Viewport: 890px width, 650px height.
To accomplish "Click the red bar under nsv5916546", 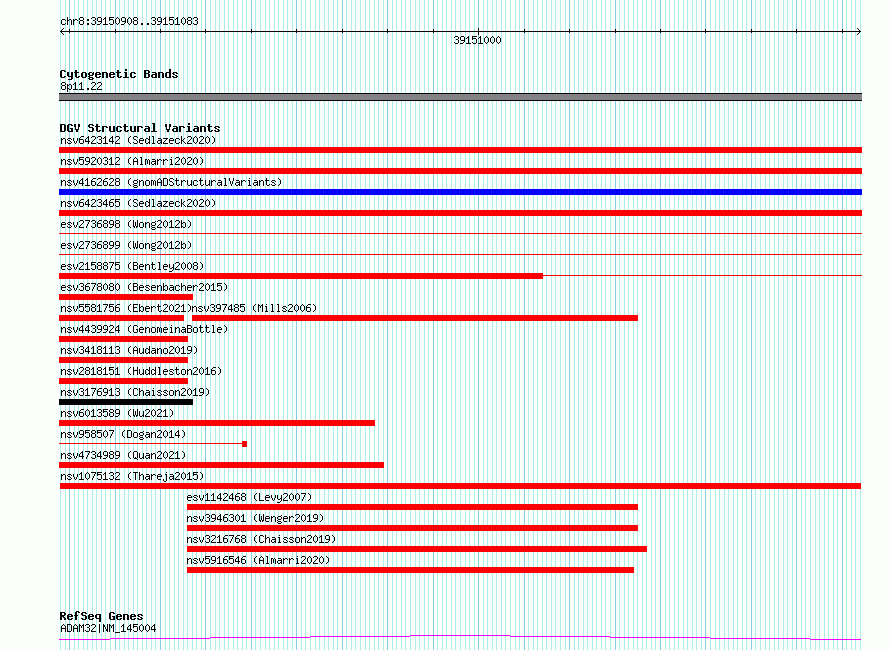I will coord(410,570).
